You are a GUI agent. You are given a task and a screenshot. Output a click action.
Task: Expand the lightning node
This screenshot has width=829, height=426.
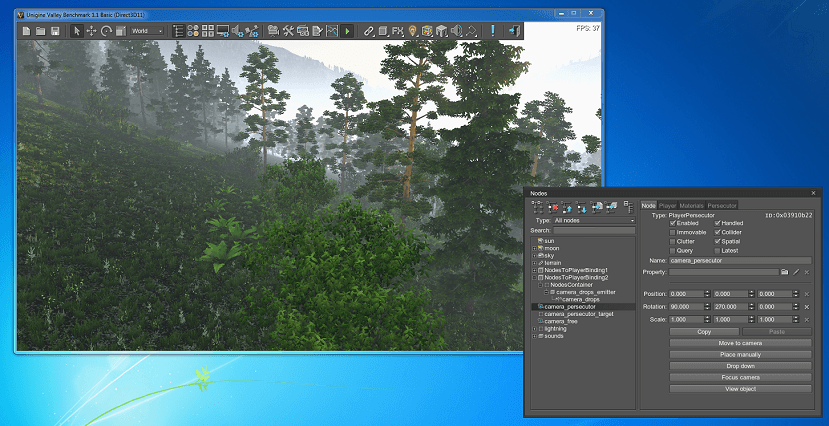pyautogui.click(x=535, y=329)
